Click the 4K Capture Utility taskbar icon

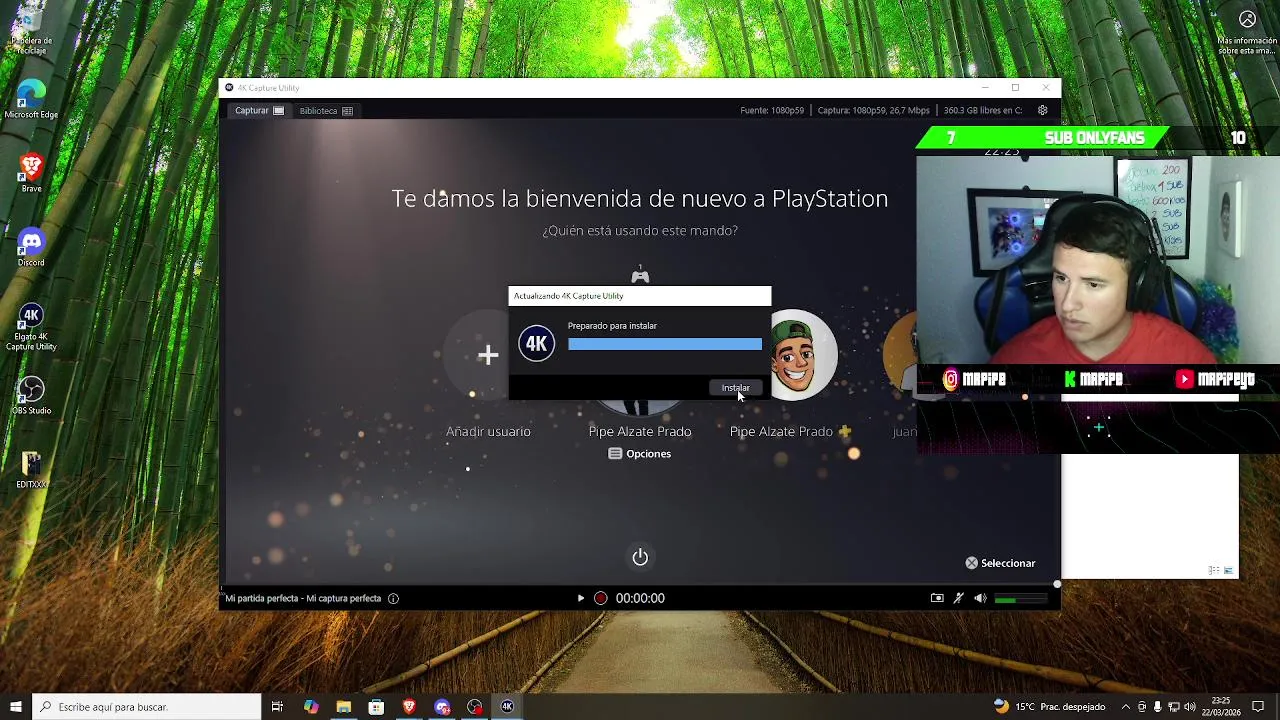pos(507,707)
